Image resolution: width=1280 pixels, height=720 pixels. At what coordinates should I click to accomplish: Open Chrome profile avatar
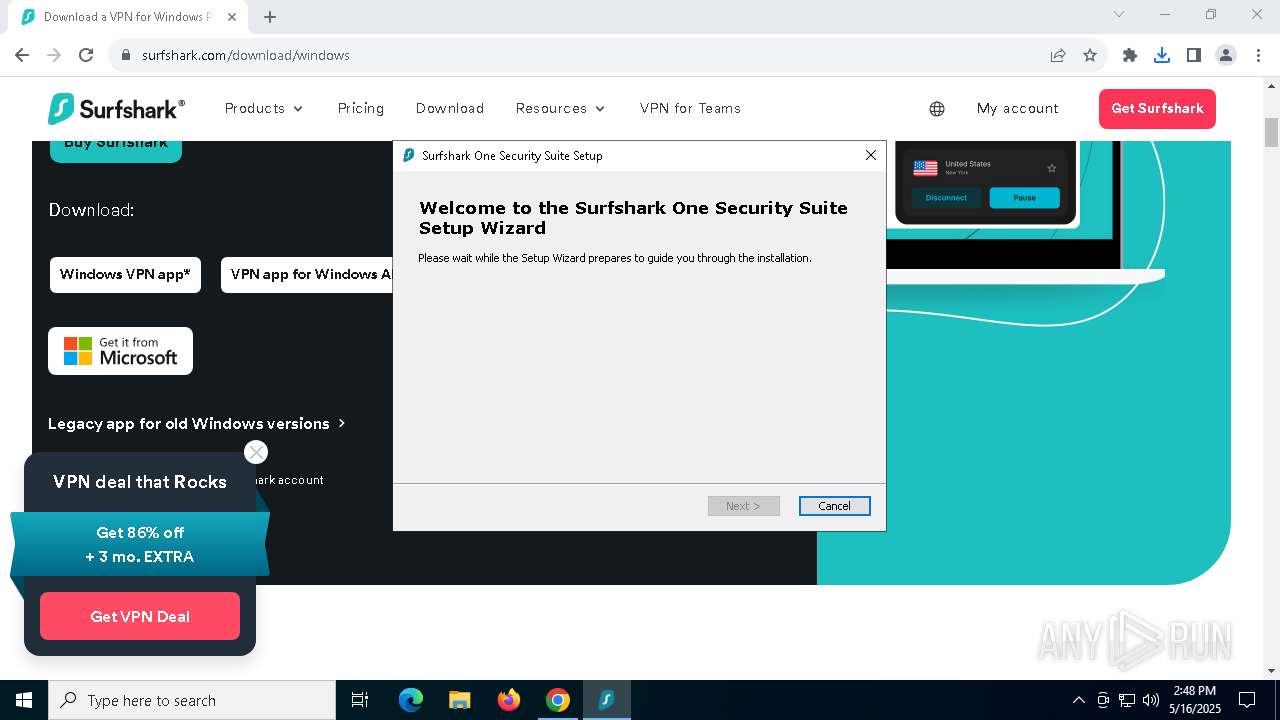click(x=1226, y=55)
